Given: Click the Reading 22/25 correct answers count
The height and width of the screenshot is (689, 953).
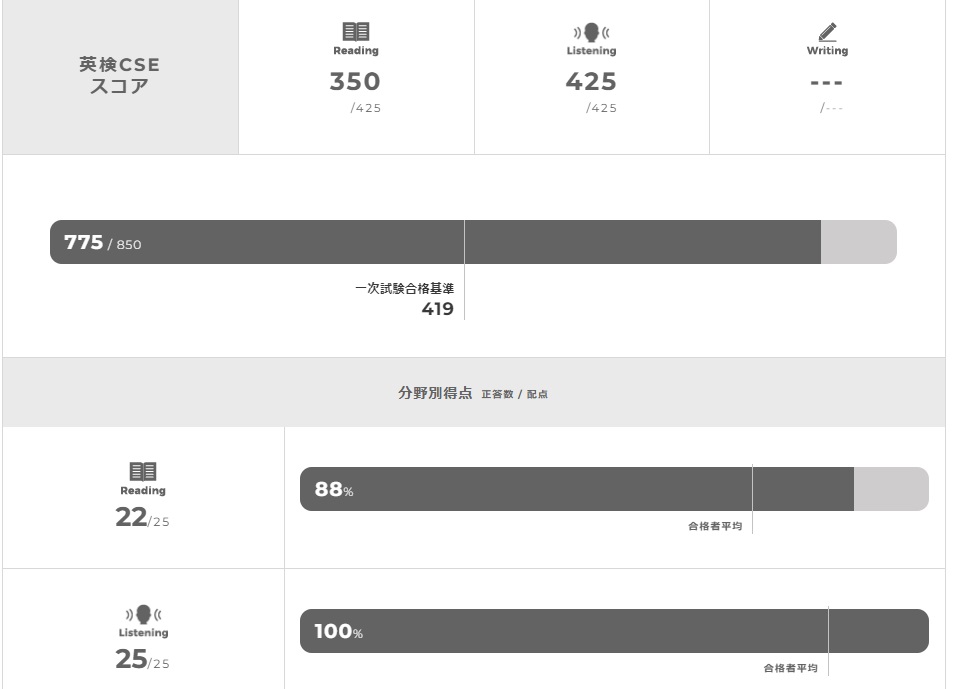Looking at the screenshot, I should (x=142, y=518).
